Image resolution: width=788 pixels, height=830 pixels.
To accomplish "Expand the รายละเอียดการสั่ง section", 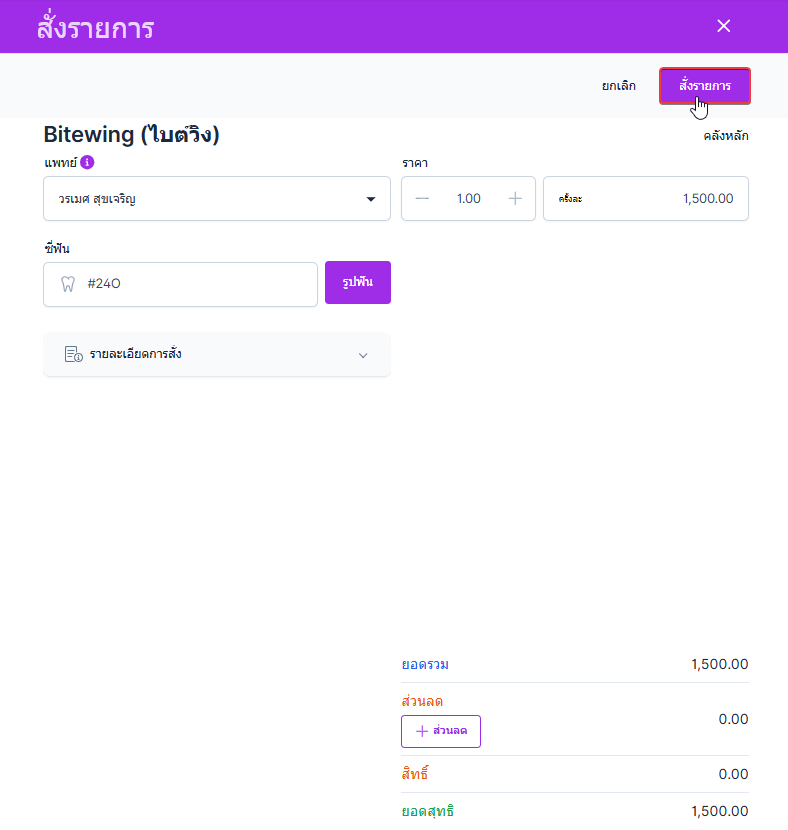I will [x=216, y=354].
